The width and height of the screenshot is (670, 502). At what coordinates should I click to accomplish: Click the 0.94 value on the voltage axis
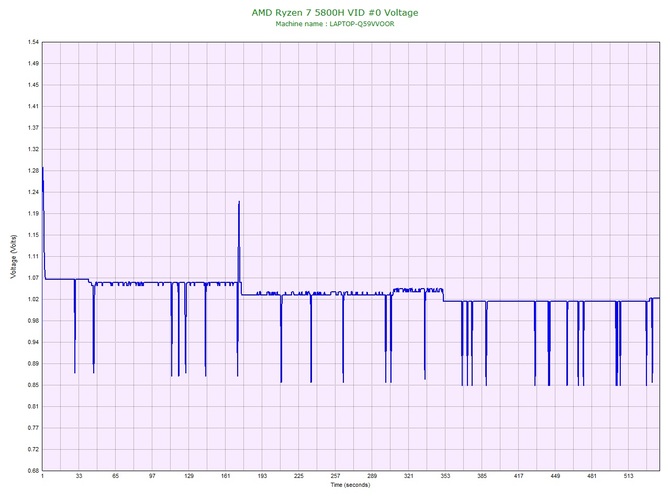pyautogui.click(x=33, y=342)
